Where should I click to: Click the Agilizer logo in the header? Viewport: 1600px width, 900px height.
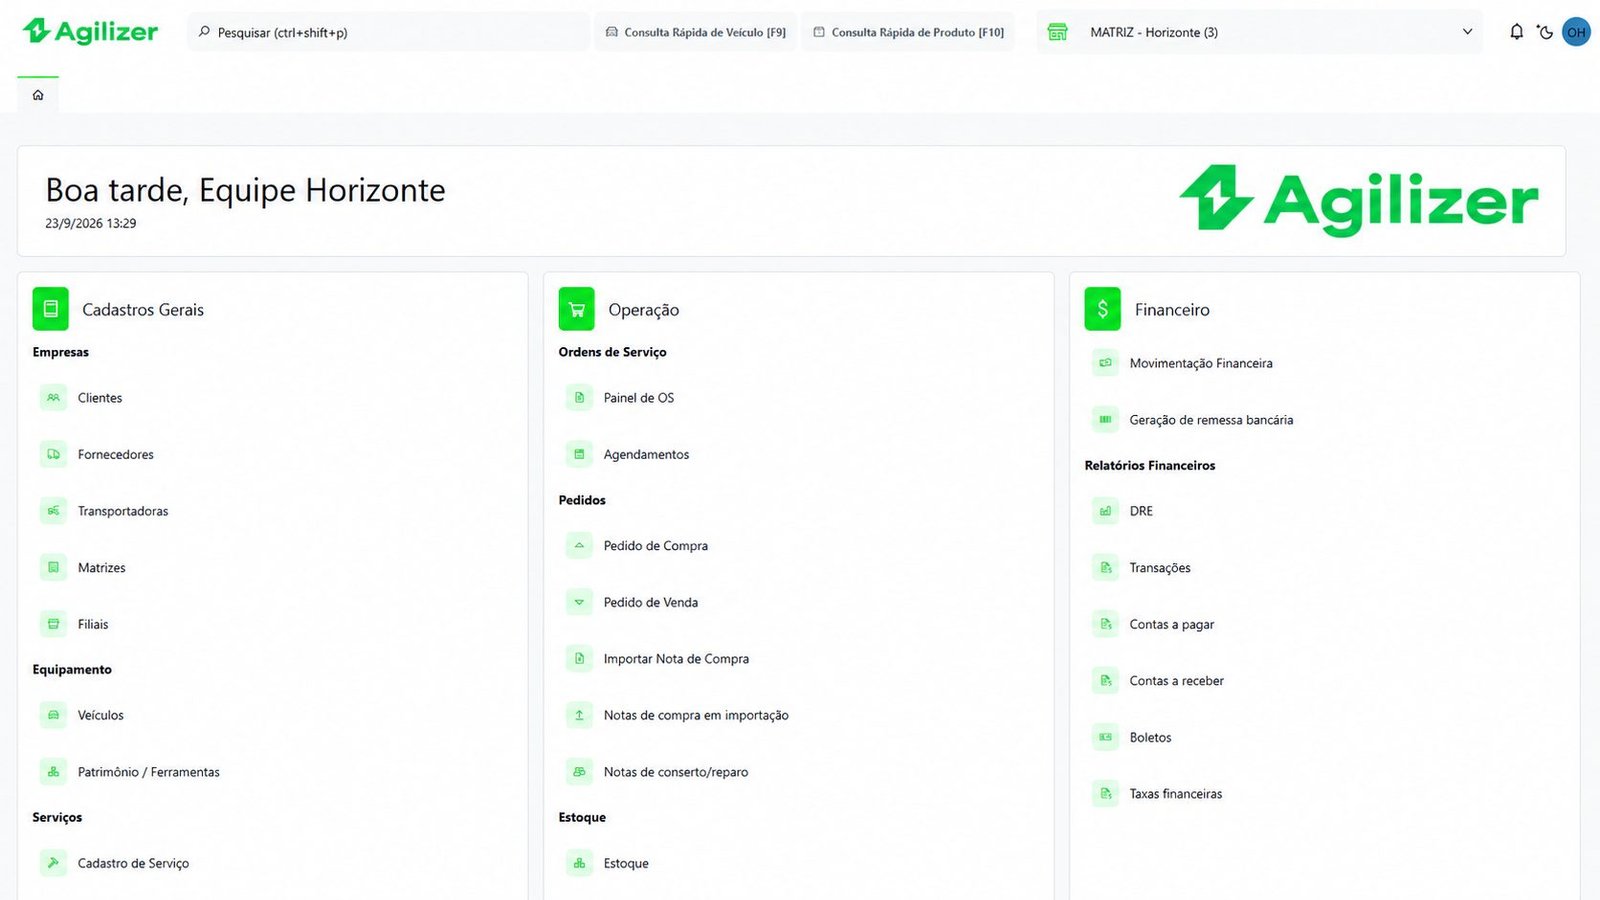click(x=90, y=32)
